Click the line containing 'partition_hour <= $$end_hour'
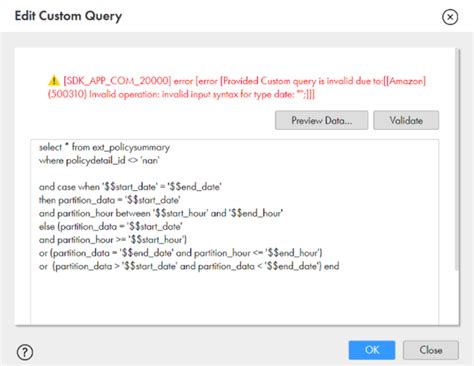 [x=181, y=253]
